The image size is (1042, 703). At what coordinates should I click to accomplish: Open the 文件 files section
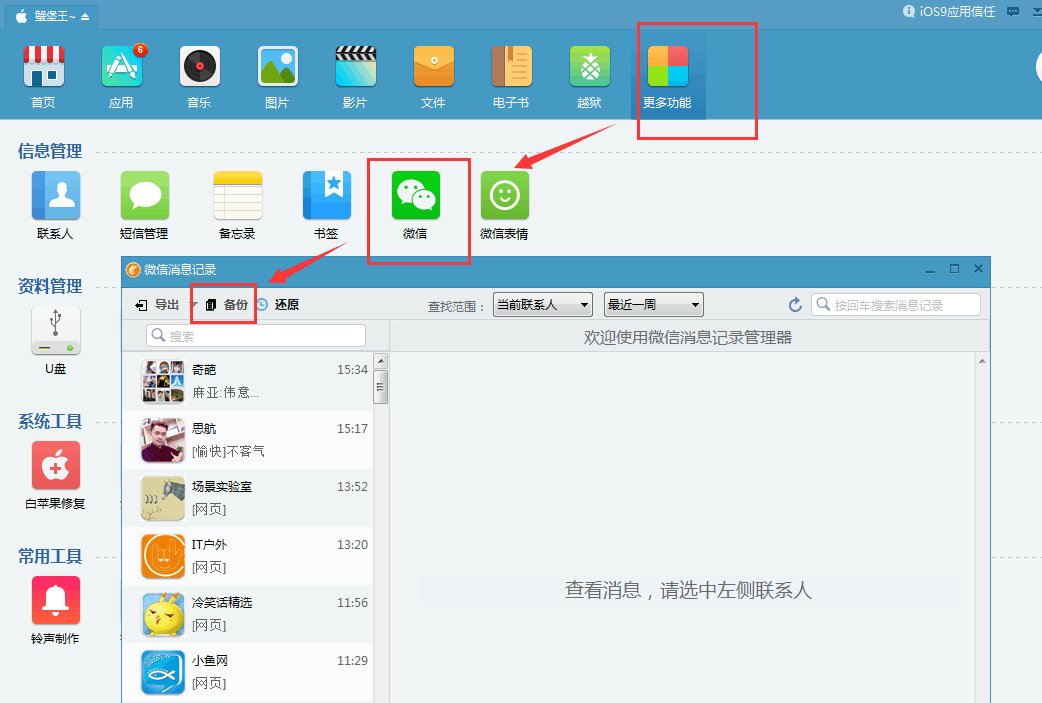click(x=433, y=76)
